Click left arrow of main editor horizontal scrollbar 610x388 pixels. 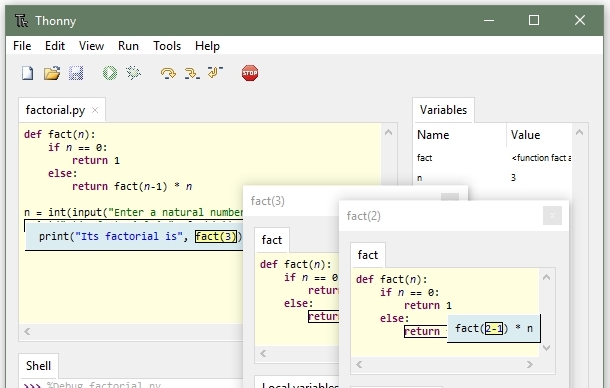click(x=27, y=332)
